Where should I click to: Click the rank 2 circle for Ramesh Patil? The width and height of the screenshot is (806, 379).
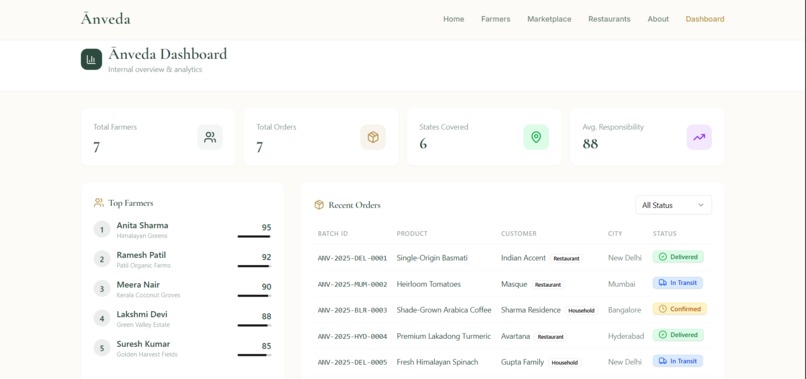[102, 259]
